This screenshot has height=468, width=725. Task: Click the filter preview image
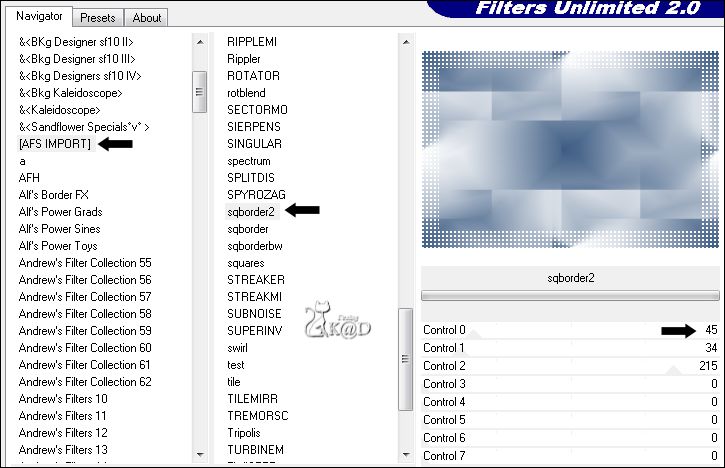tap(570, 149)
